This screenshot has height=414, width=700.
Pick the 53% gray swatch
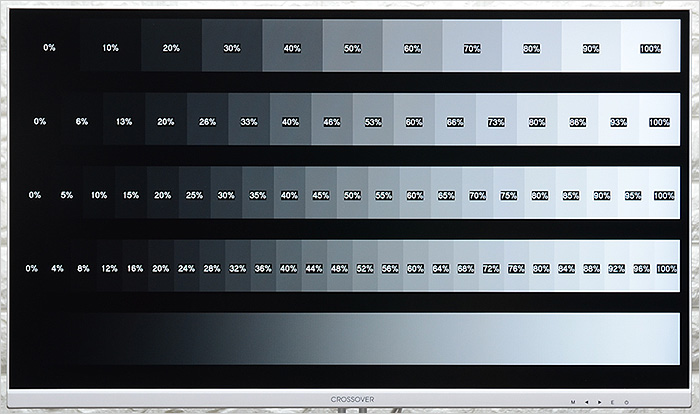pos(373,121)
